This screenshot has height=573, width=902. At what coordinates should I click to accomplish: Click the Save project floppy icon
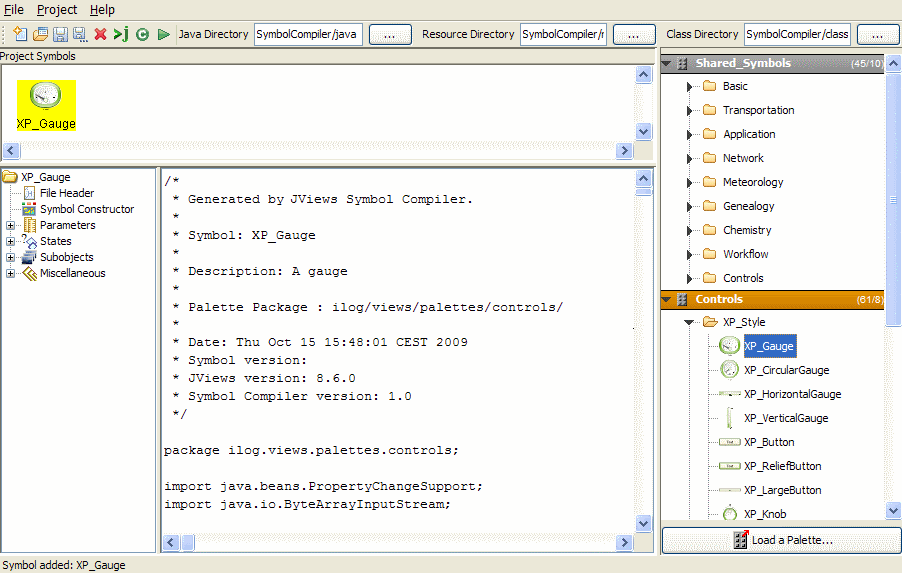(x=60, y=34)
